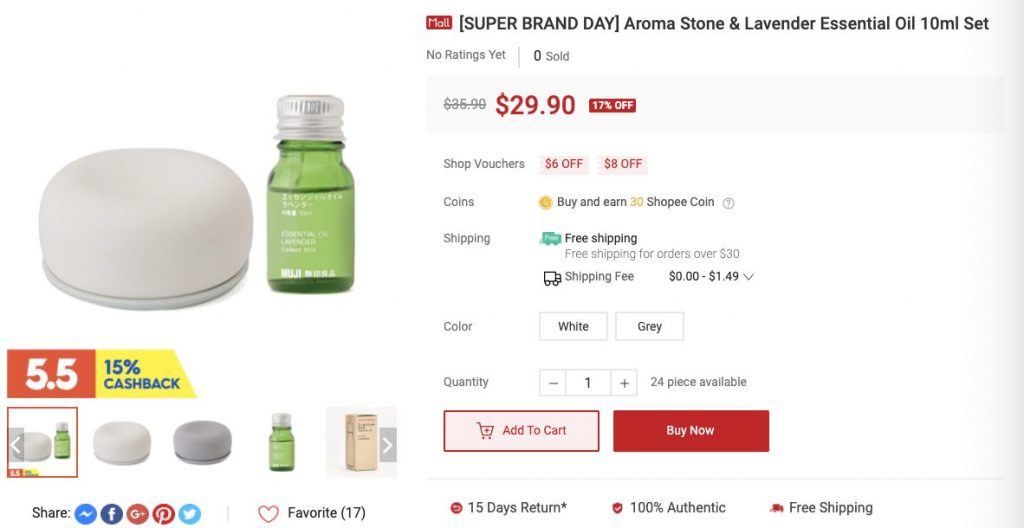Select White color option

573,327
